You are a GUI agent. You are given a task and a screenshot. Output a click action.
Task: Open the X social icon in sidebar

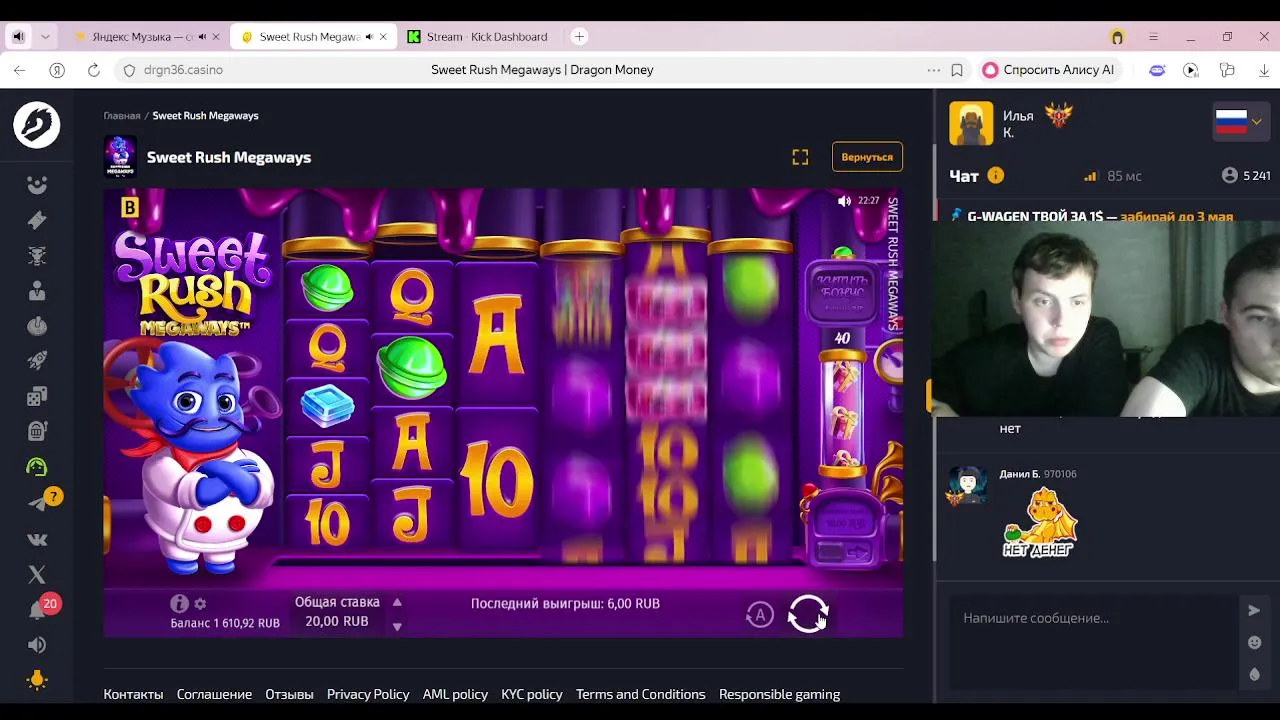37,574
